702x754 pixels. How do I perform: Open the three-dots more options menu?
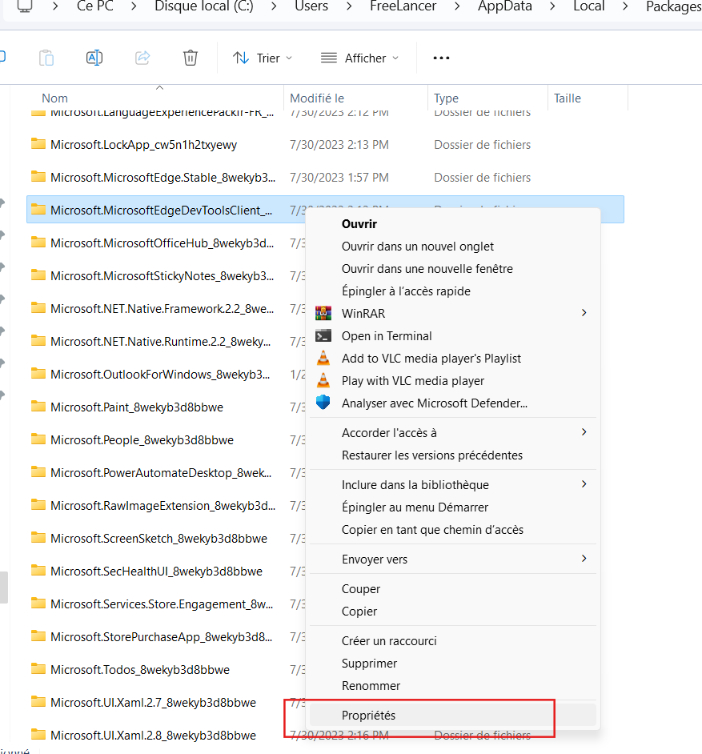[x=441, y=58]
